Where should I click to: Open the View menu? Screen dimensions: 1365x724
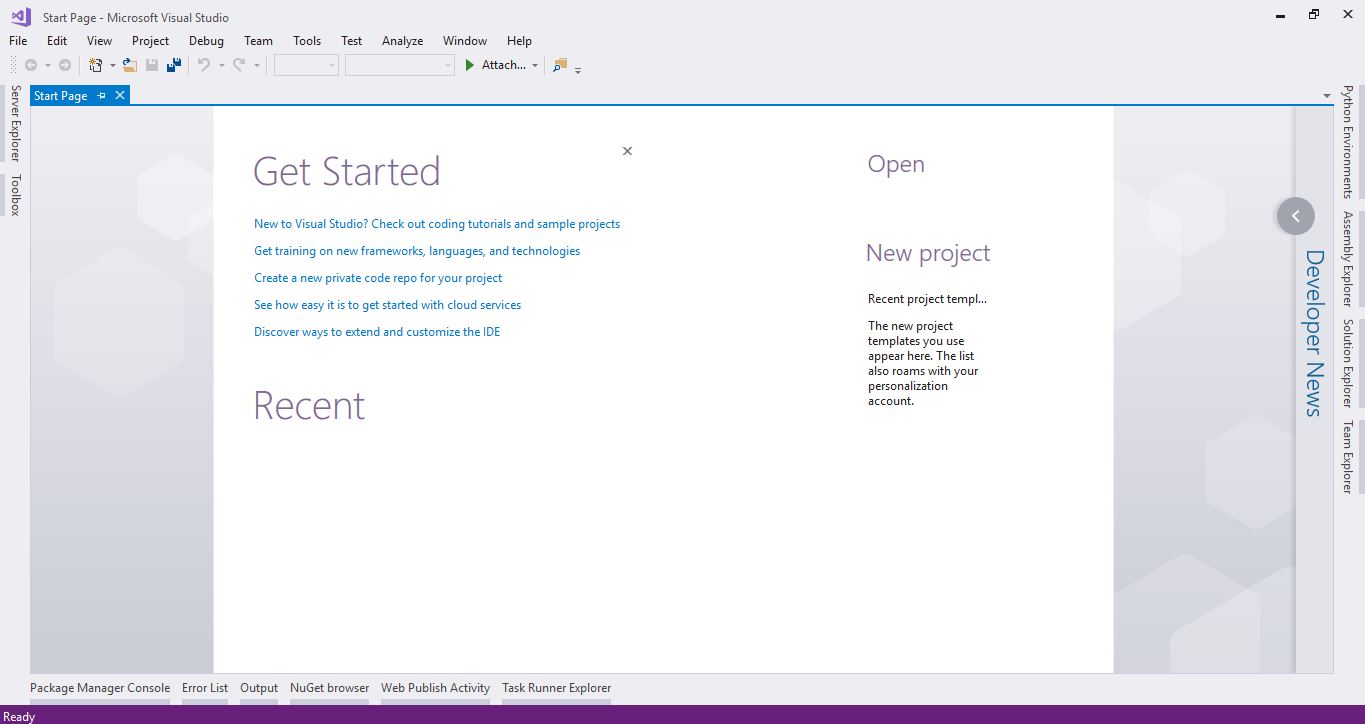click(99, 41)
